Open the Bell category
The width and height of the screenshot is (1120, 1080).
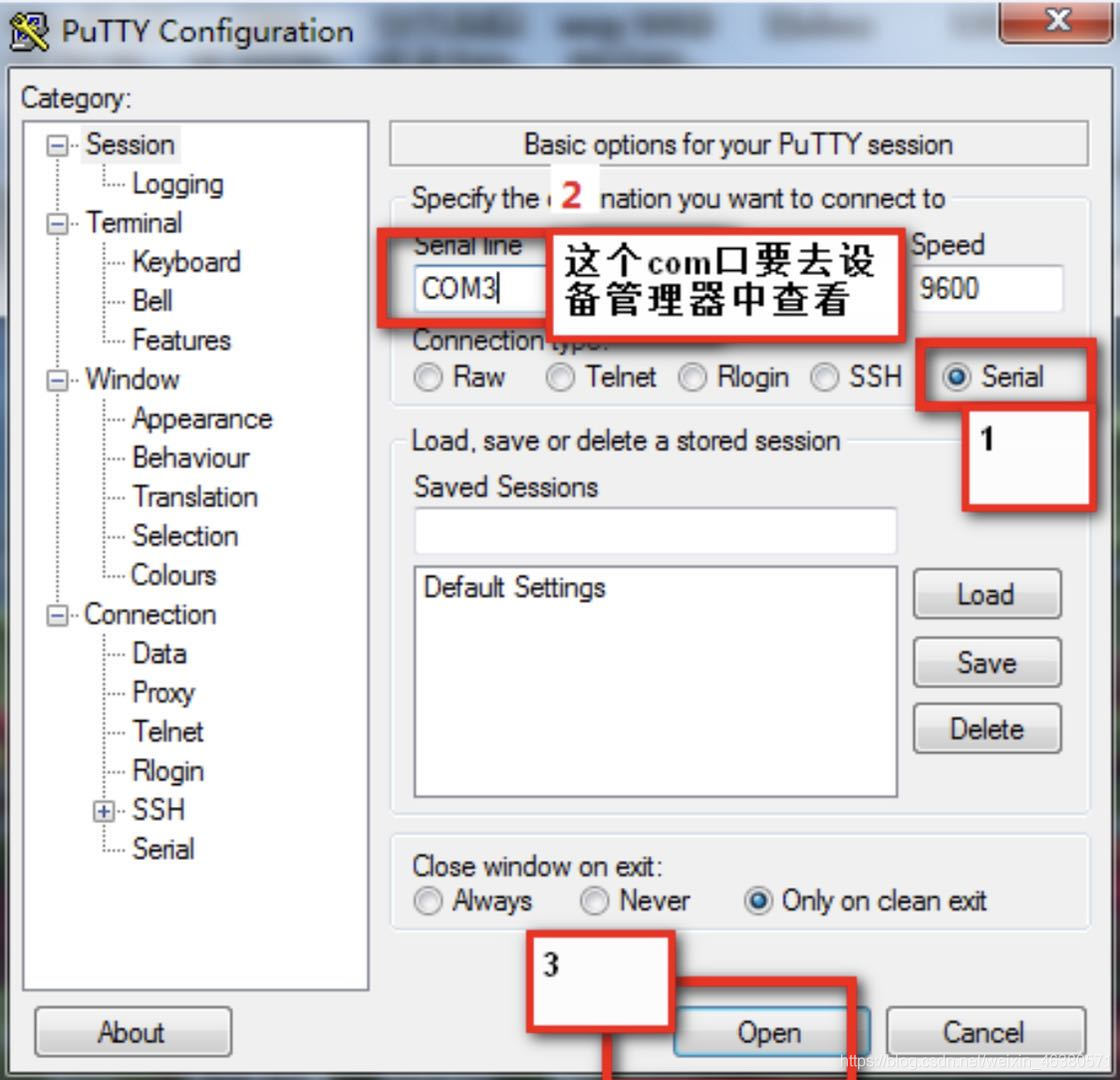pos(152,301)
